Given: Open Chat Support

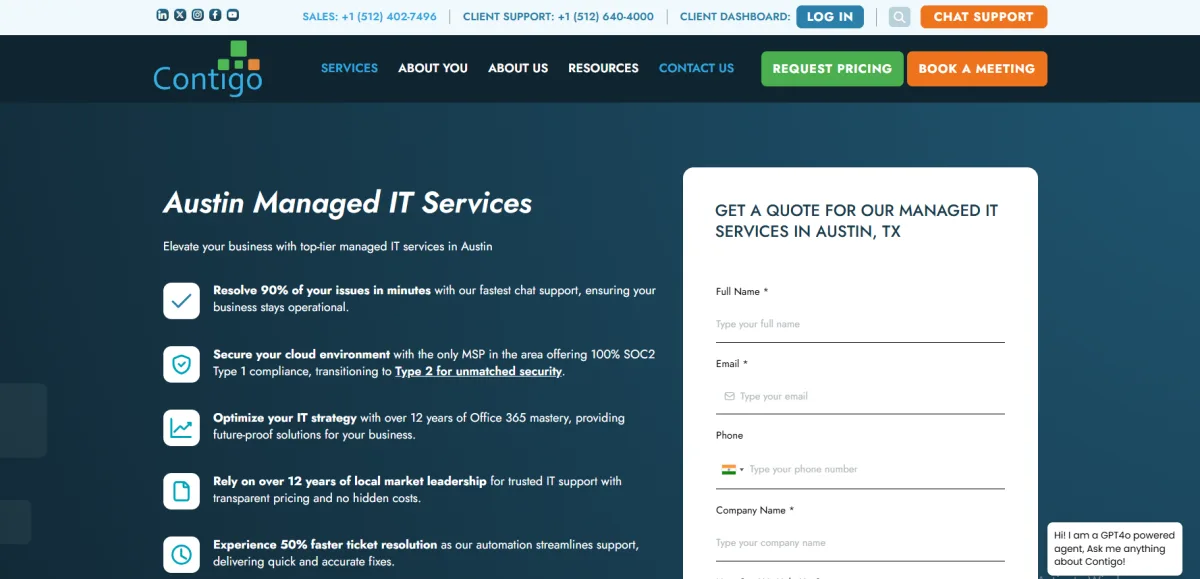Looking at the screenshot, I should point(984,16).
